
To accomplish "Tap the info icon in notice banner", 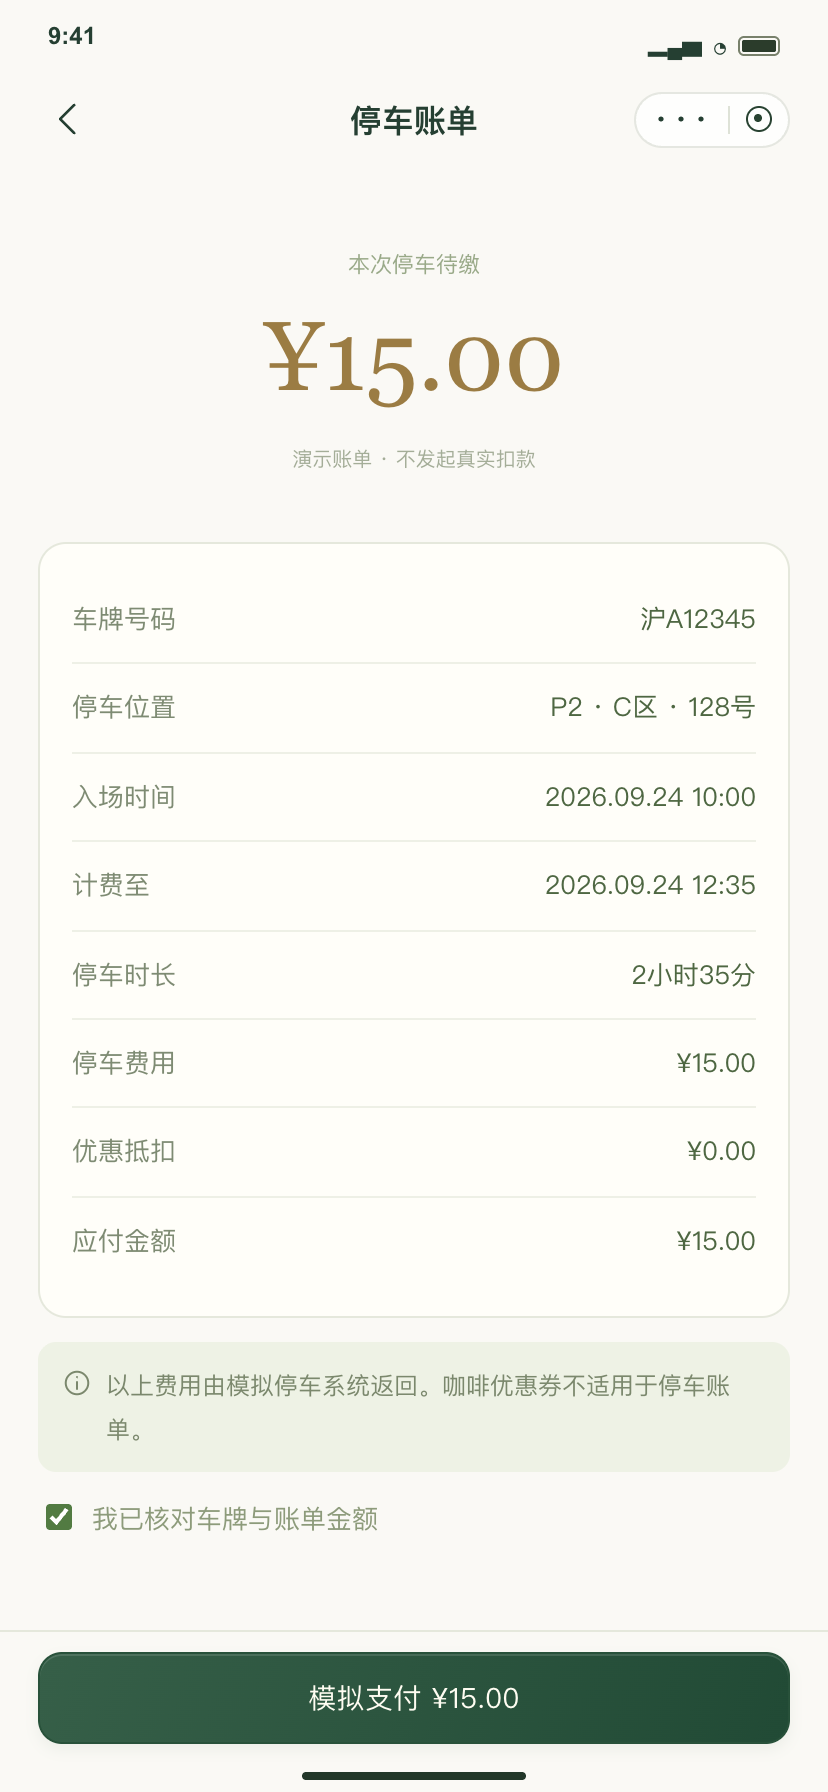I will point(77,1383).
